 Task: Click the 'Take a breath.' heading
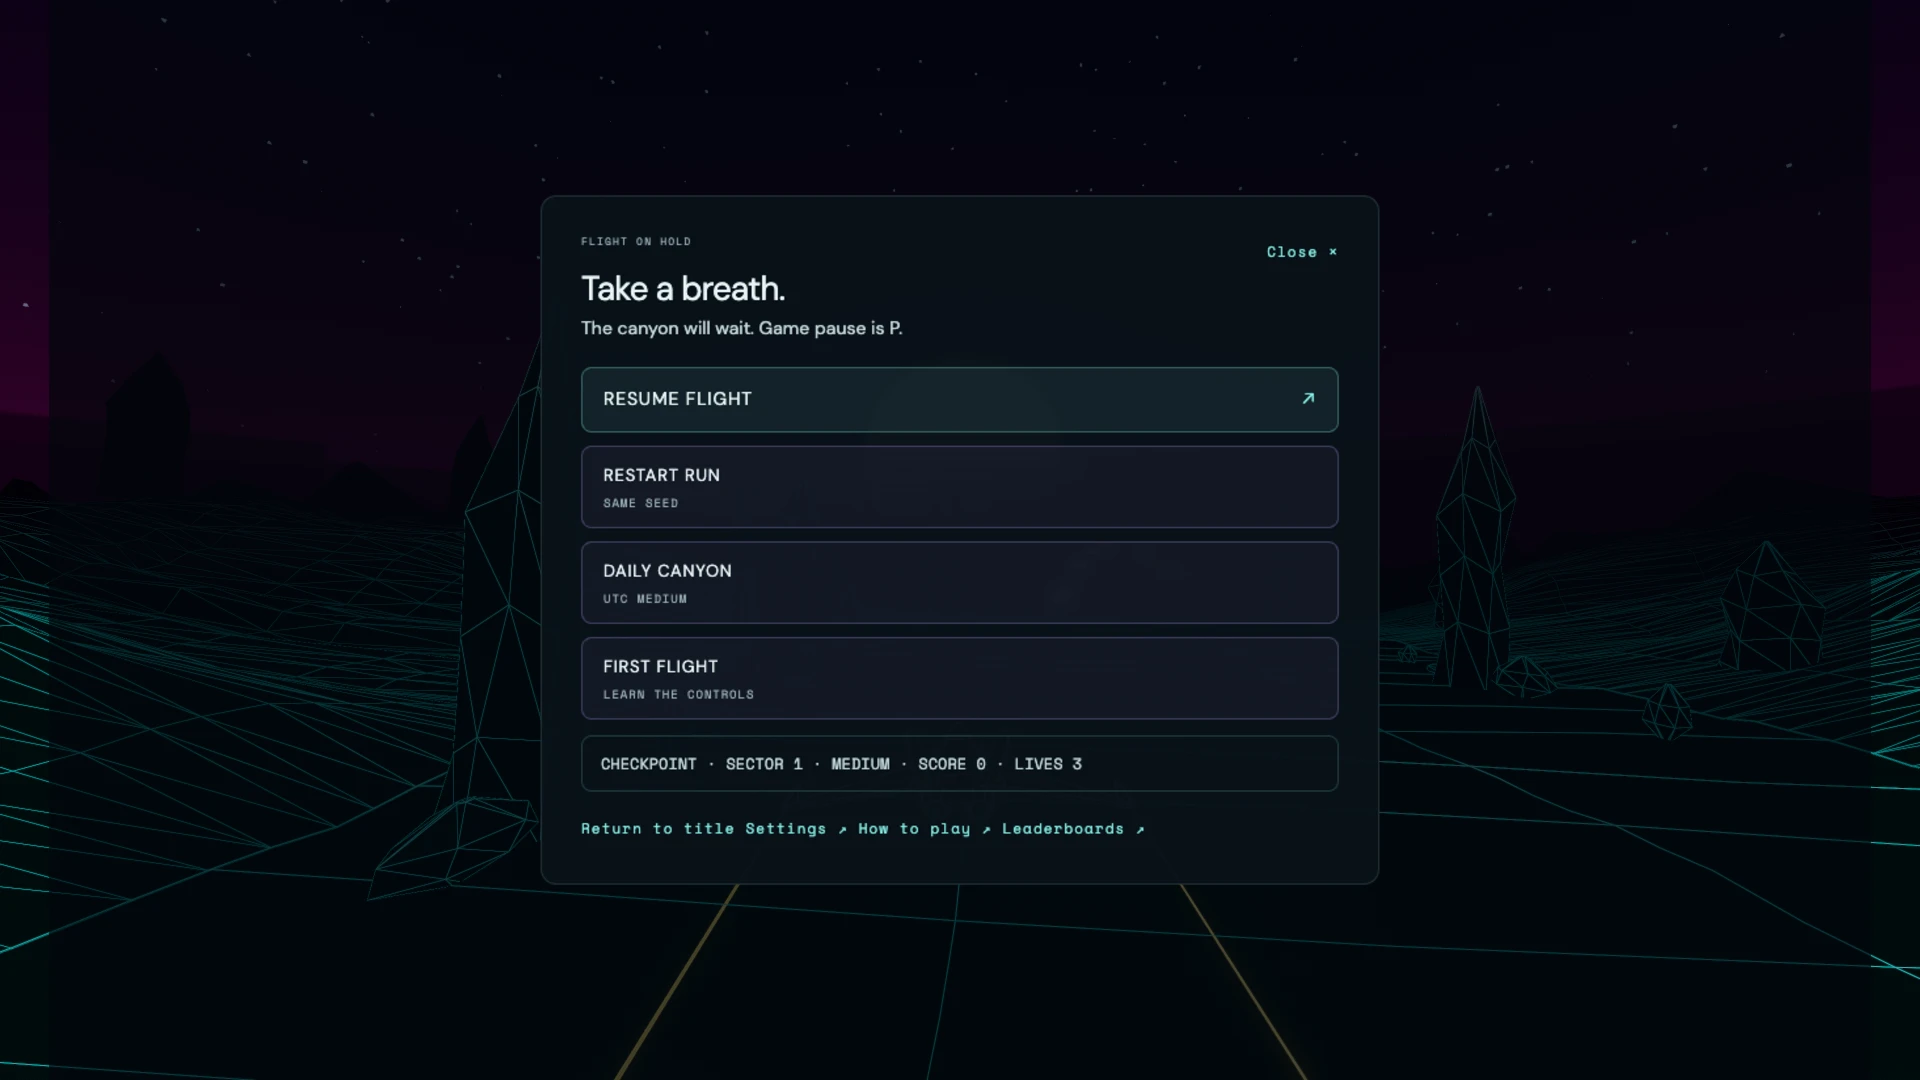[683, 289]
